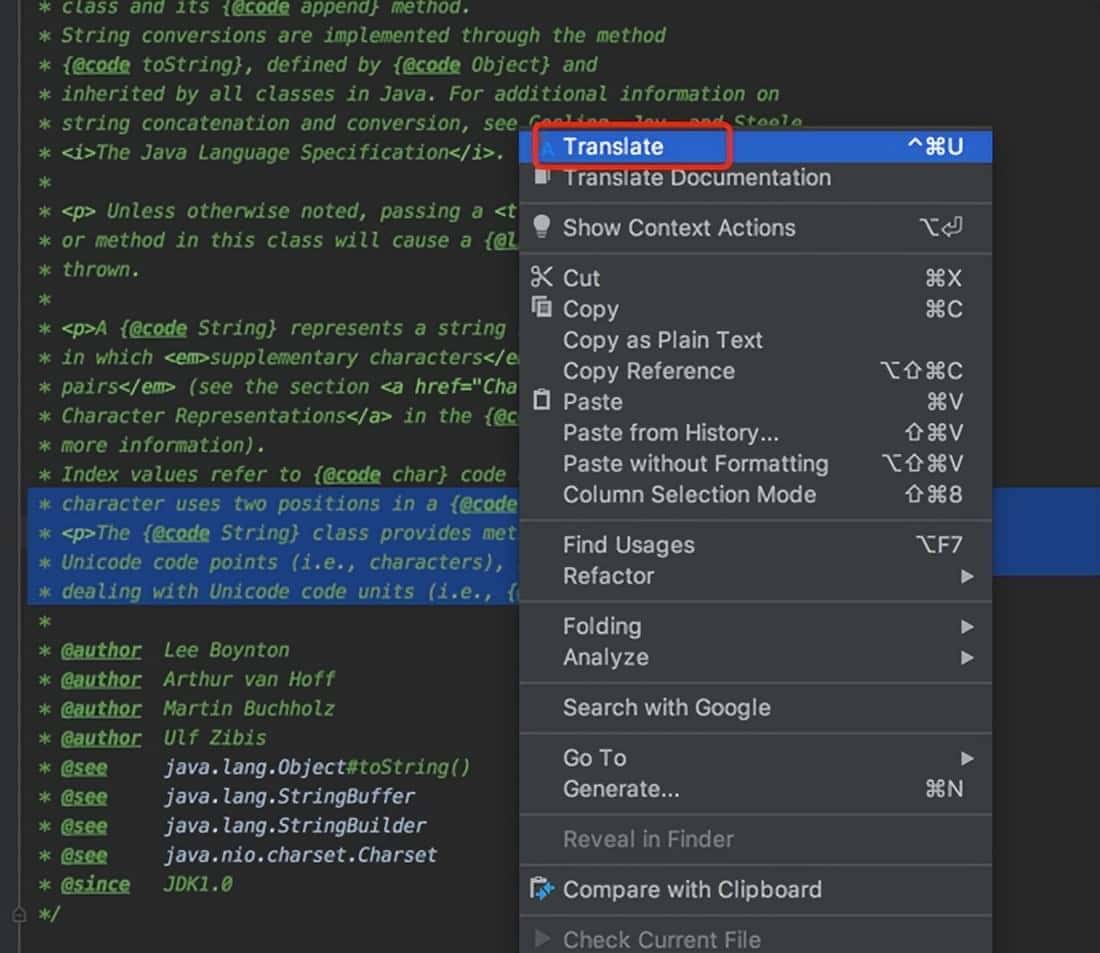Select Copy as Plain Text
The image size is (1100, 953).
[x=662, y=340]
